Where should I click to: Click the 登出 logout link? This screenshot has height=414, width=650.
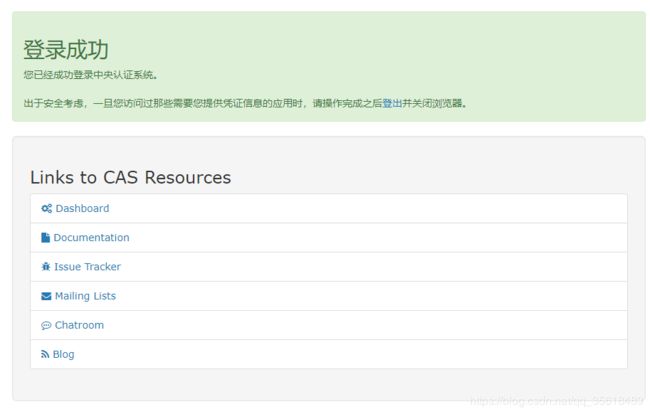tap(392, 103)
